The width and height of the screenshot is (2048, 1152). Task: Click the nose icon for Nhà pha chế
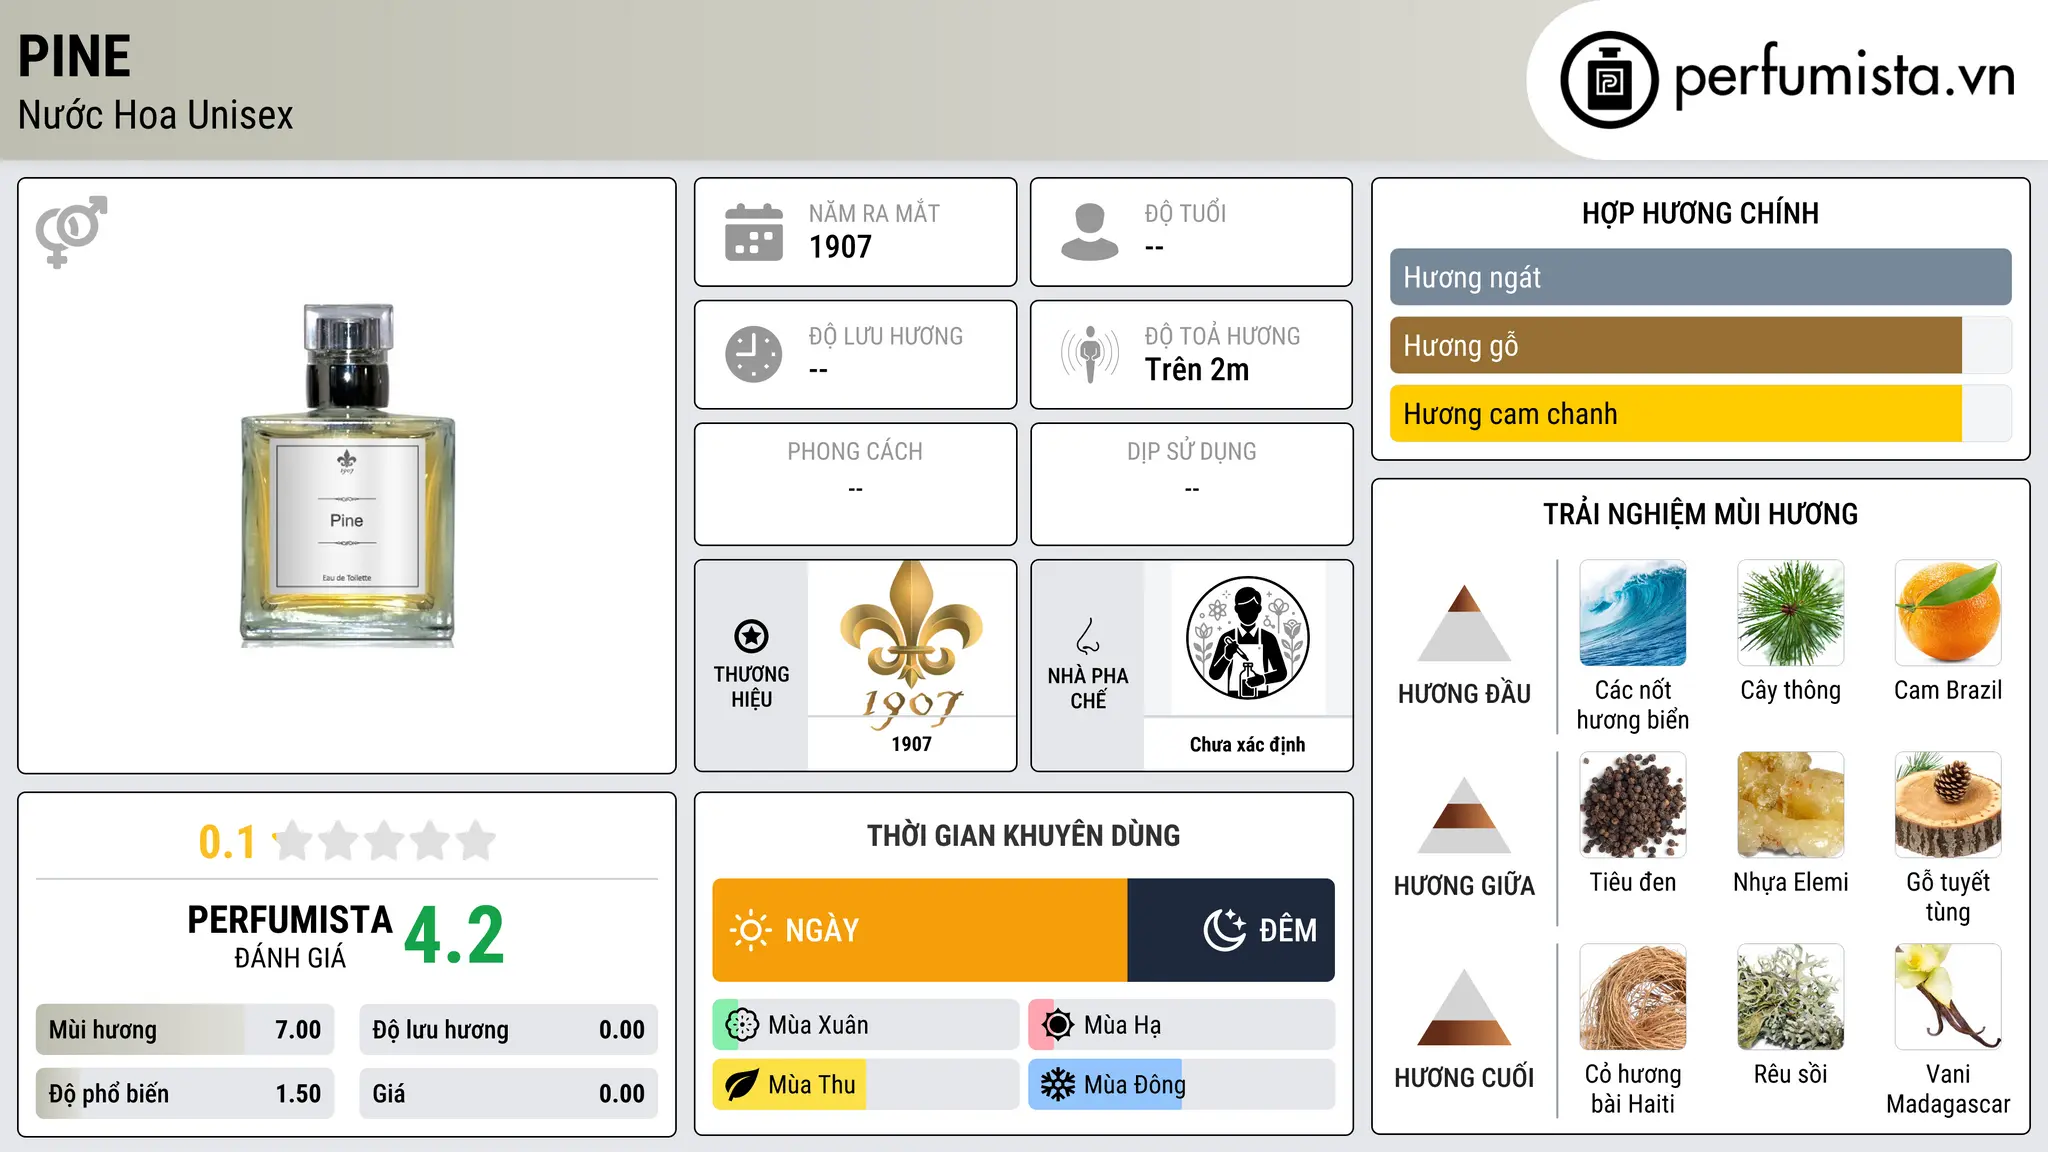click(1088, 636)
